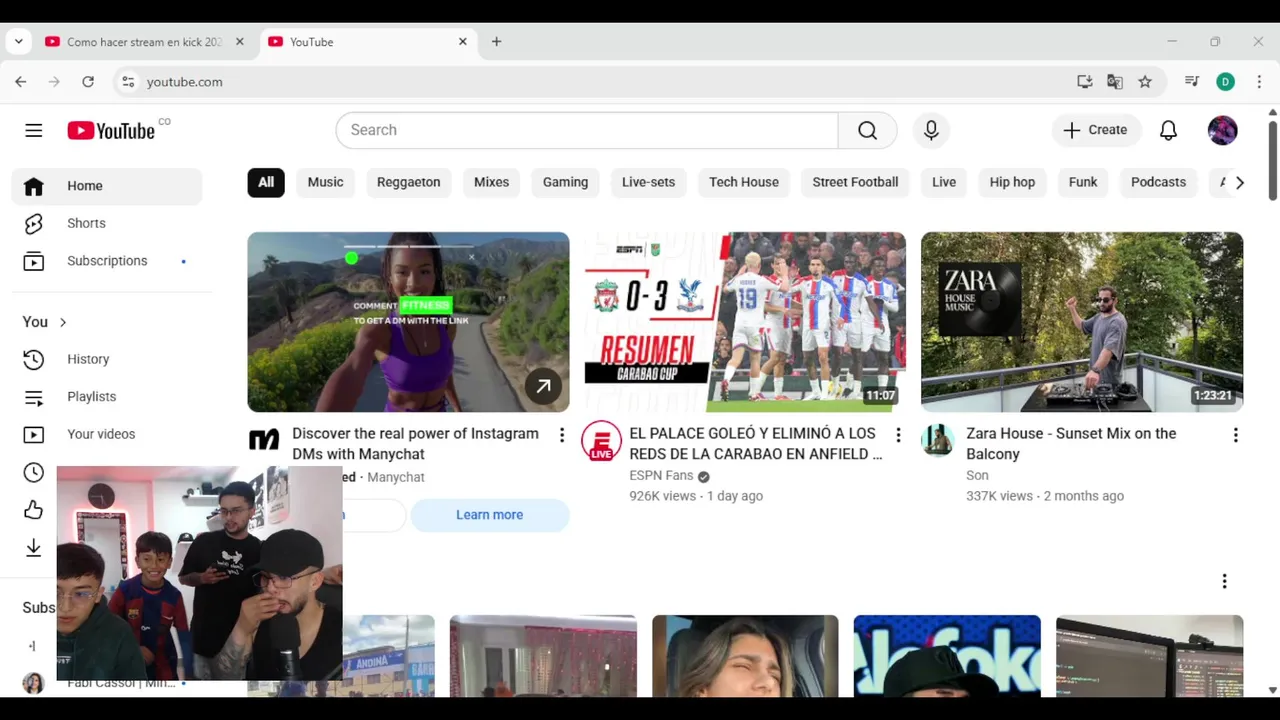
Task: Open a new browser tab
Action: coord(496,42)
